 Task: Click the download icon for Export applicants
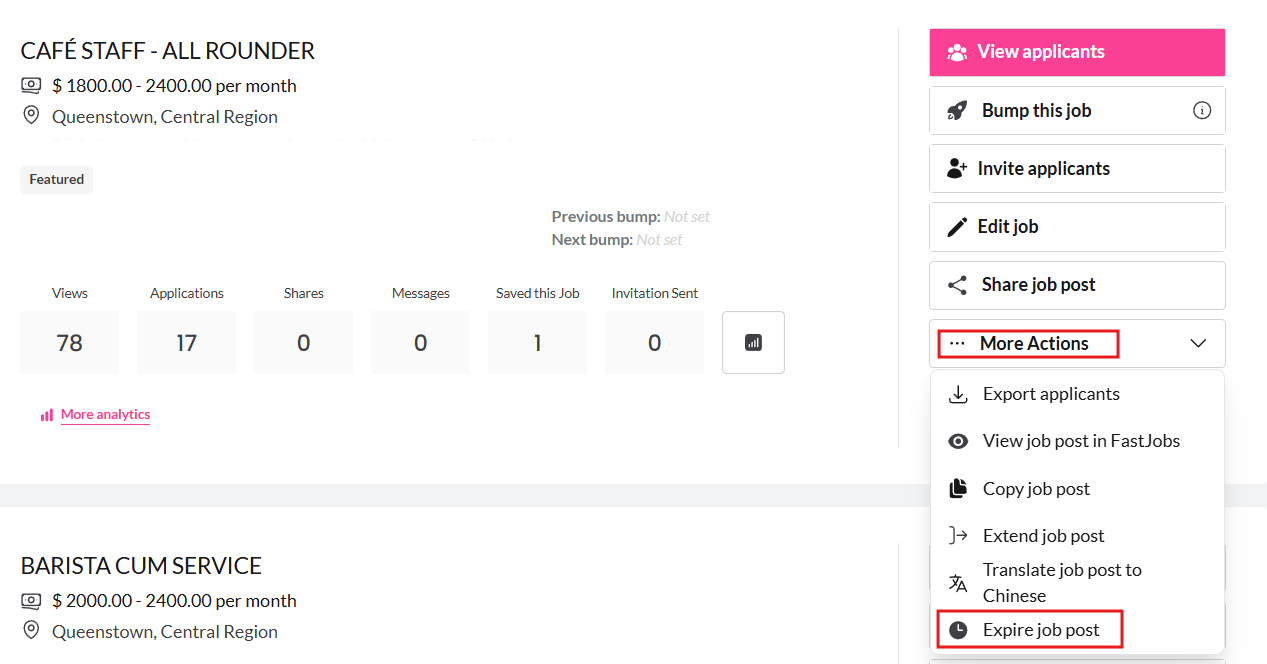[958, 394]
